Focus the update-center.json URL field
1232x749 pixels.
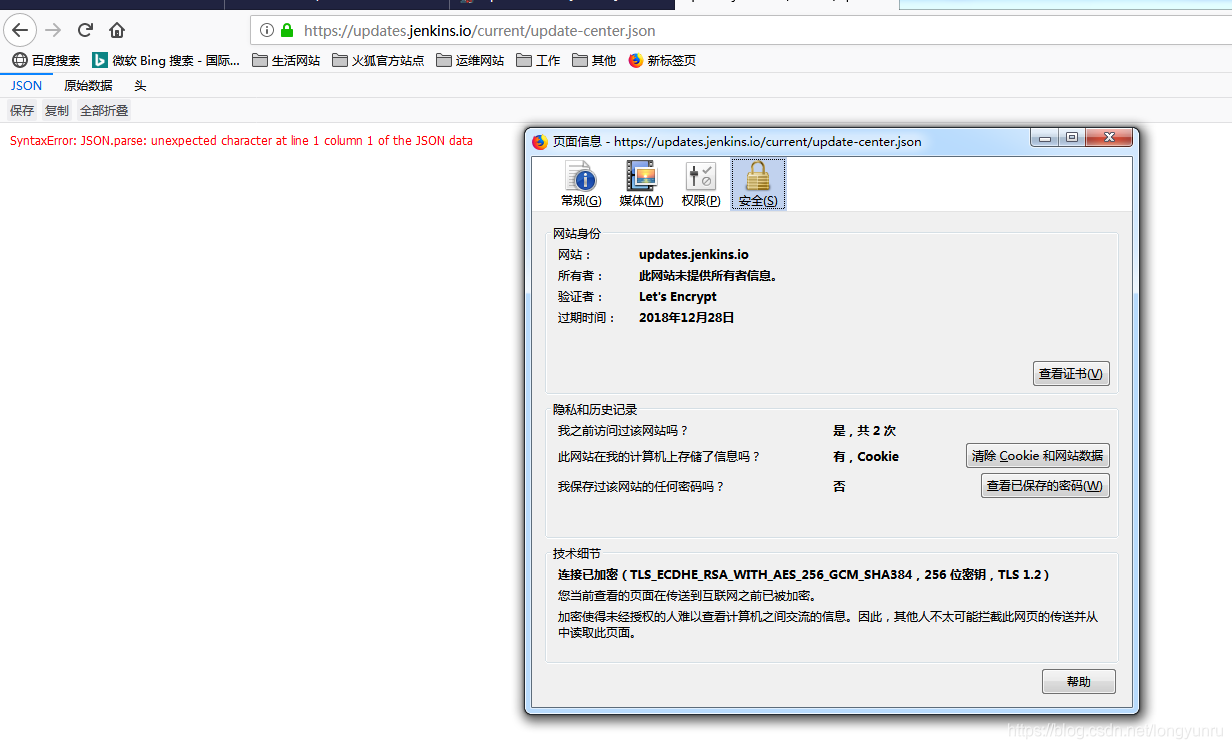tap(740, 31)
